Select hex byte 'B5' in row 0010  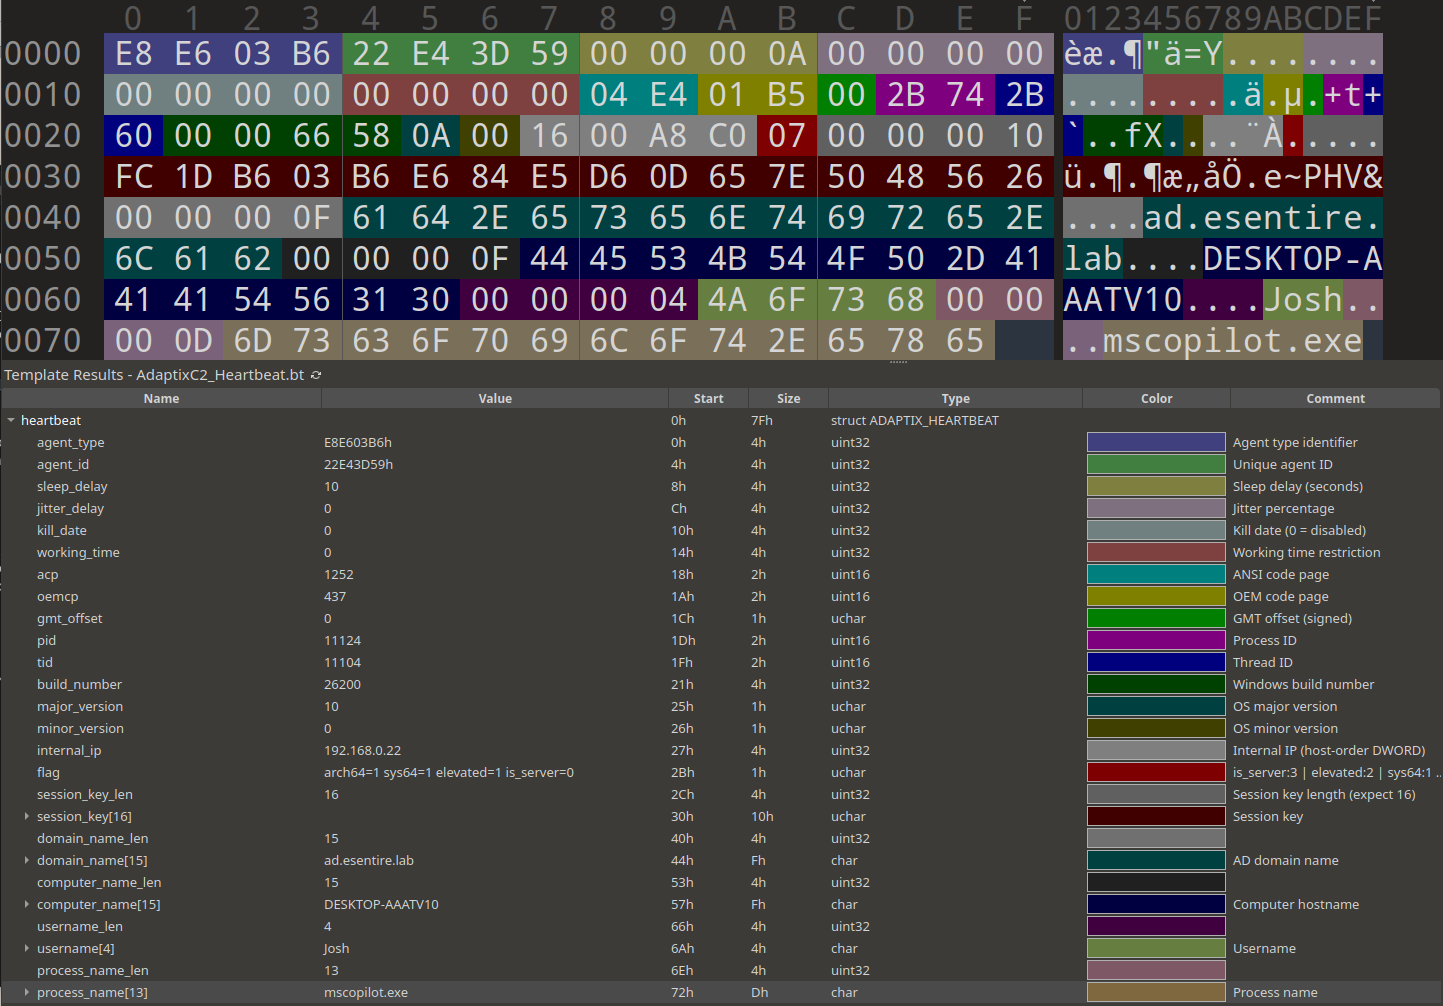click(x=787, y=95)
